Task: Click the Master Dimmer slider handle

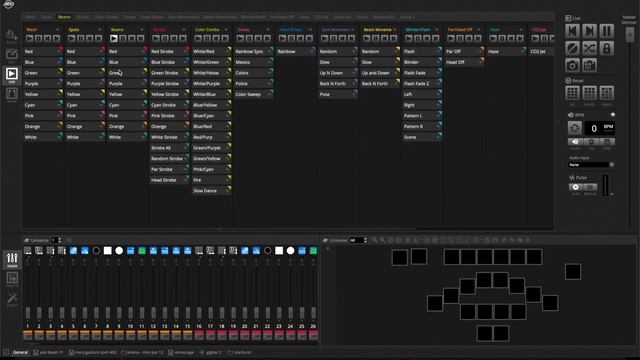Action: [x=630, y=34]
